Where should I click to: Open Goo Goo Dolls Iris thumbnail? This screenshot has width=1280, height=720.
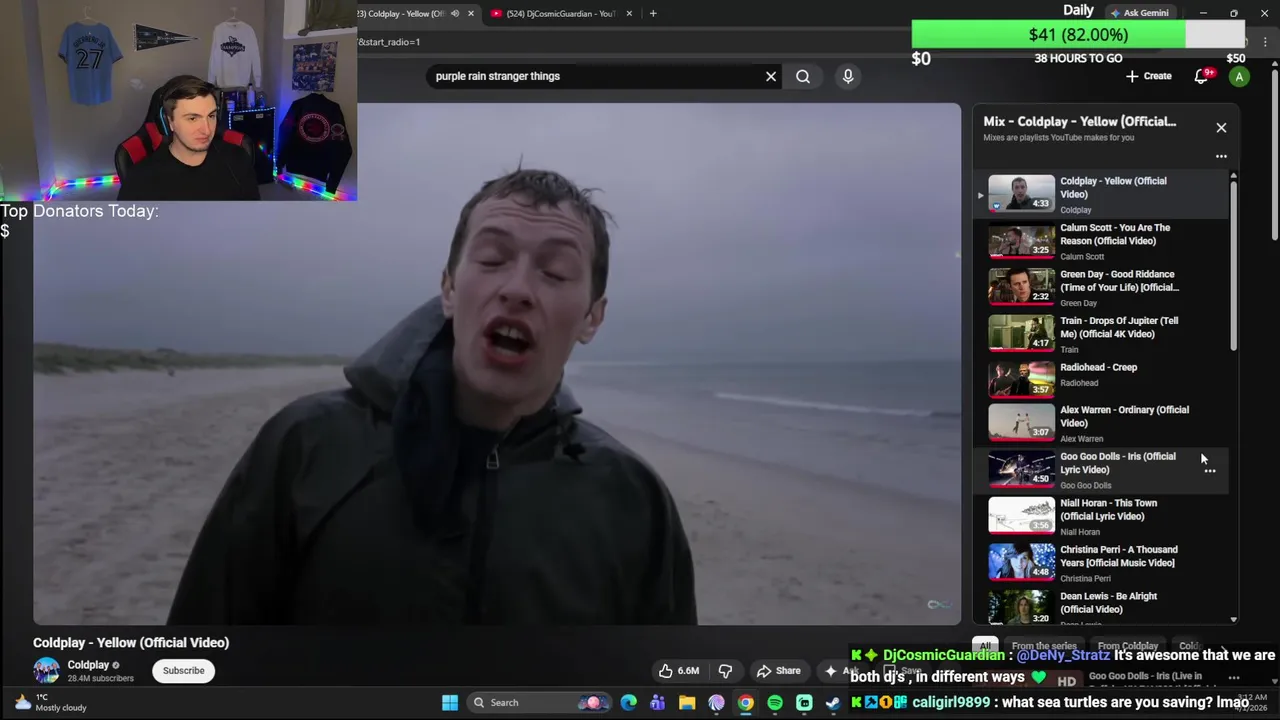1021,469
